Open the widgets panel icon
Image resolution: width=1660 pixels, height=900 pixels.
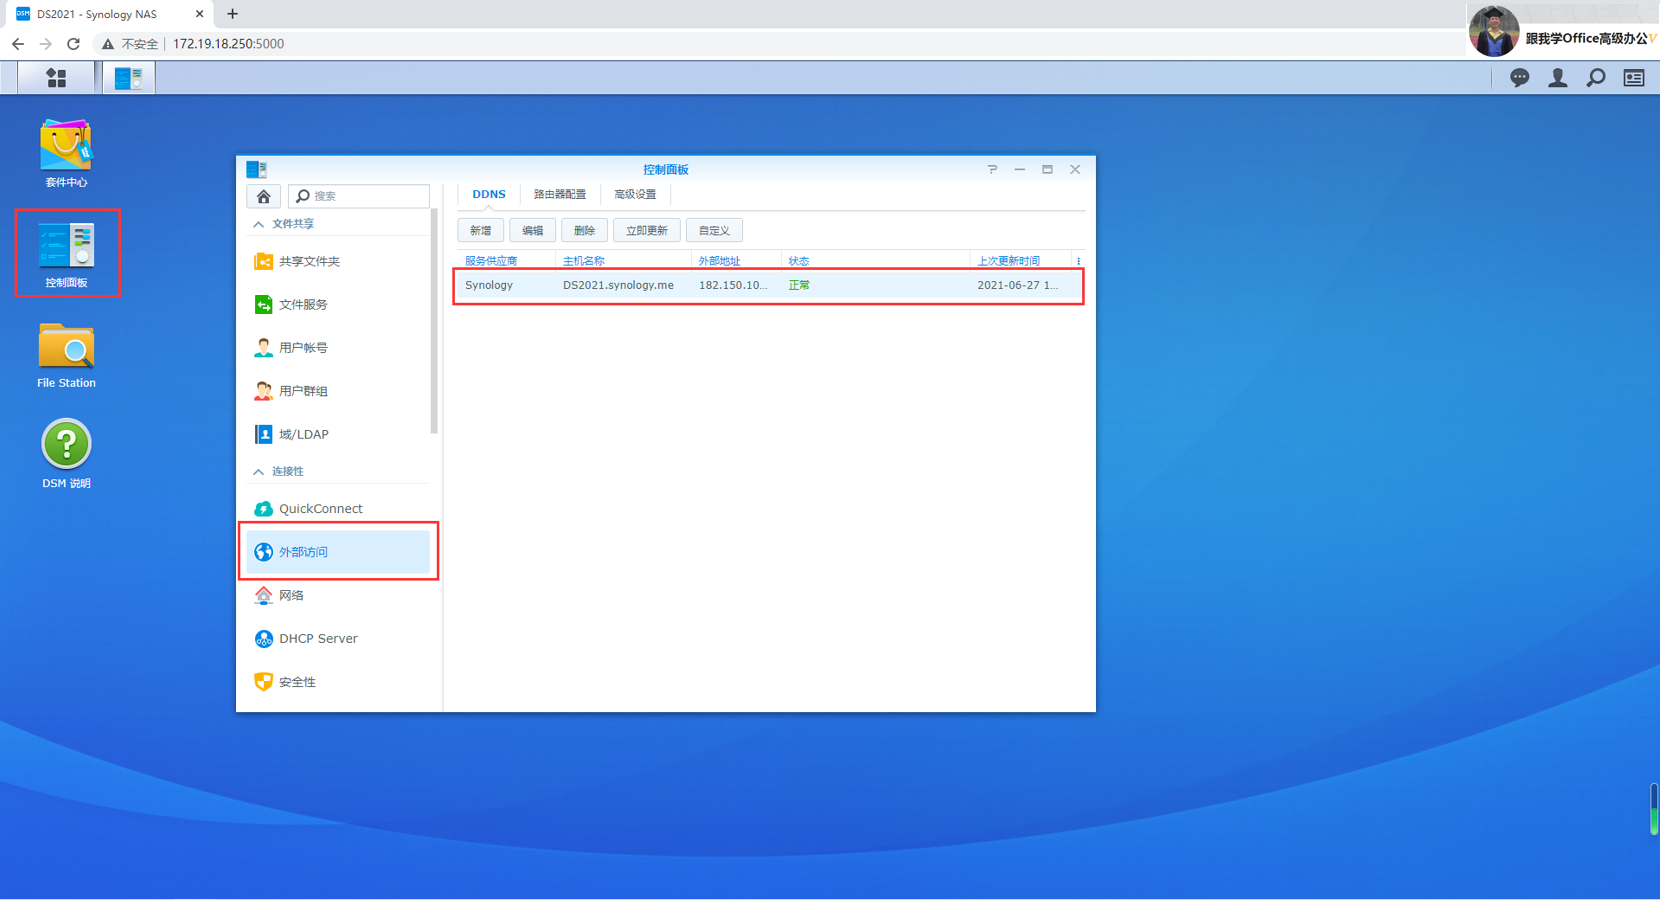tap(1634, 78)
